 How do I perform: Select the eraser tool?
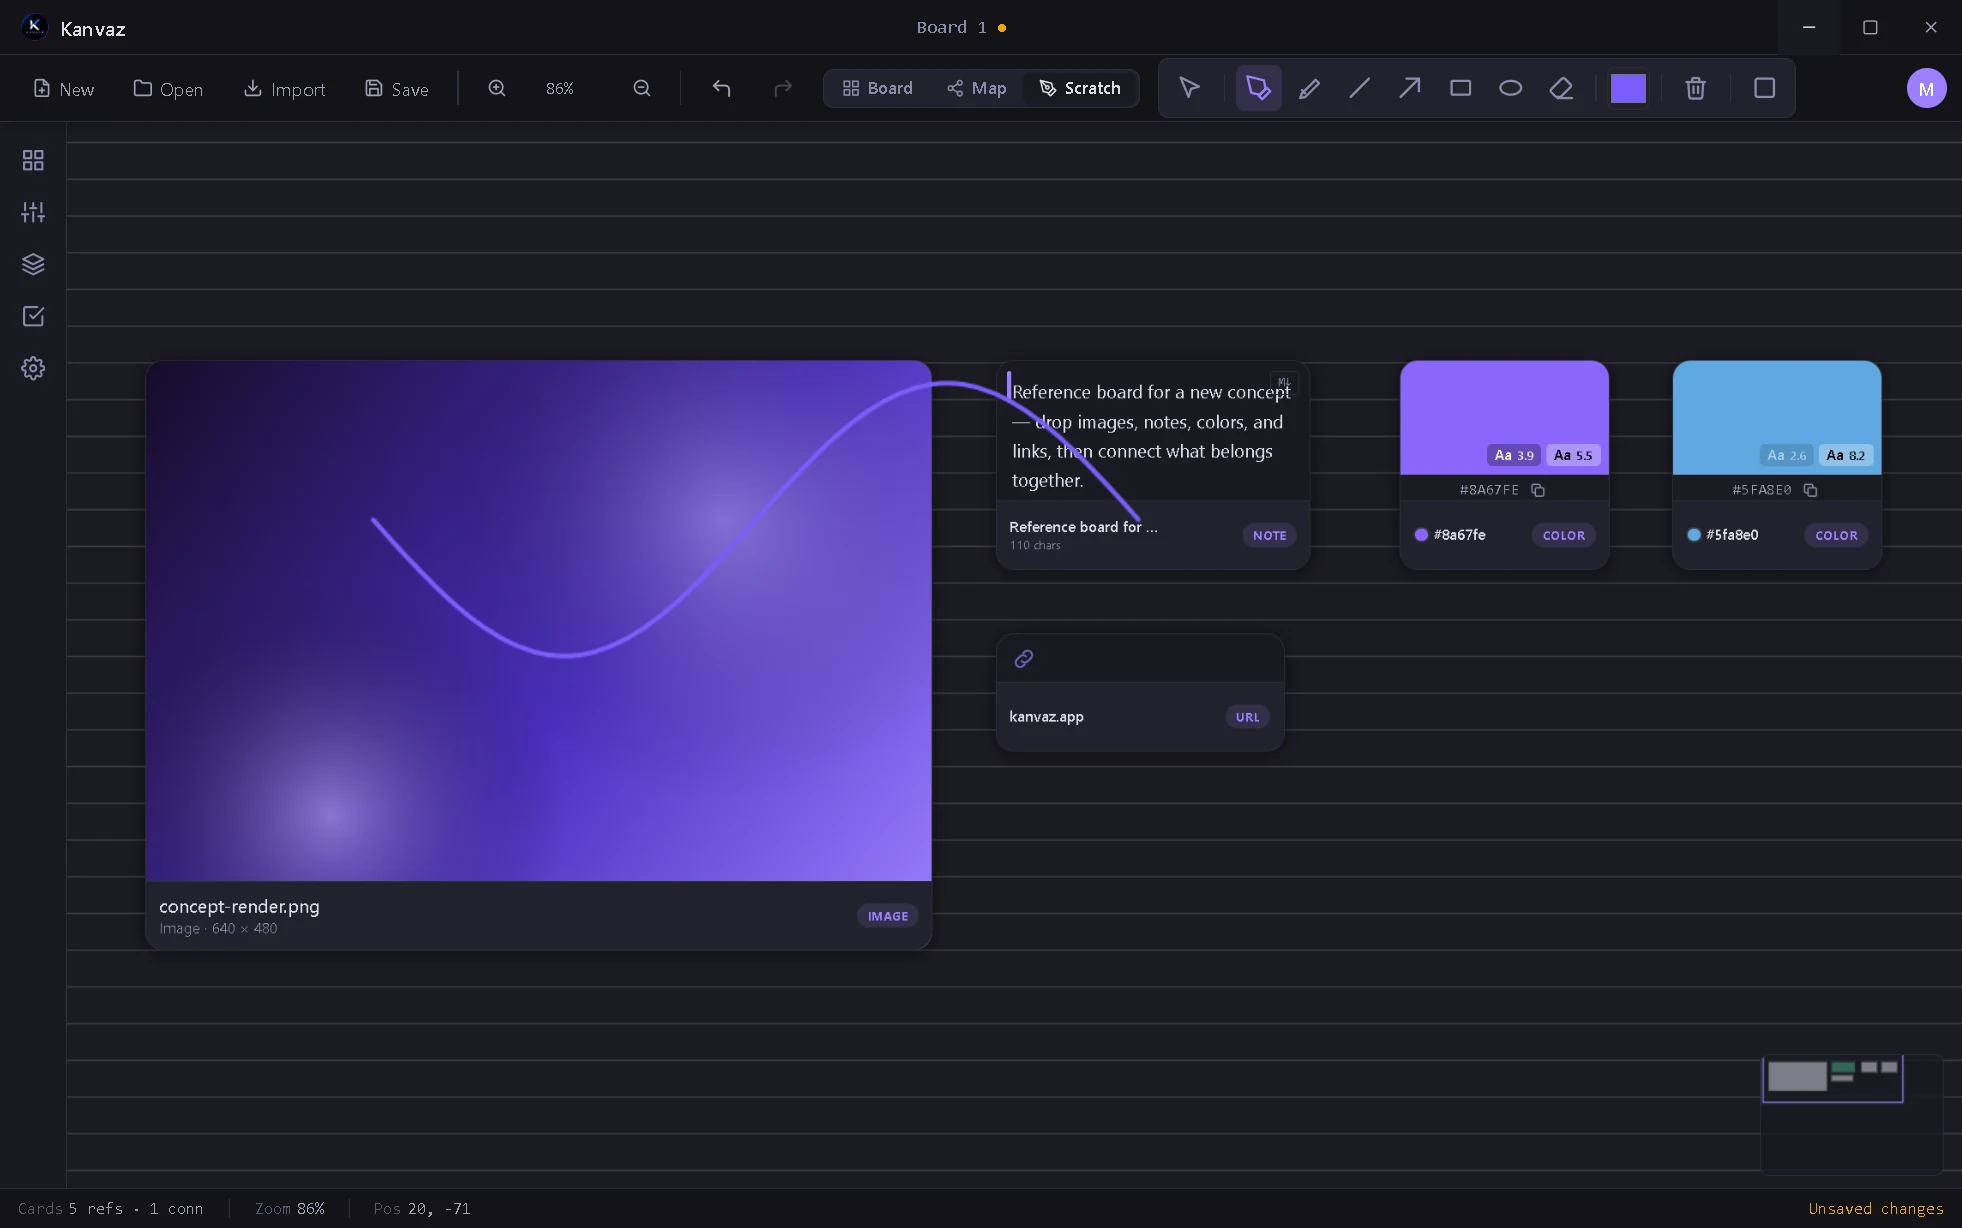(1561, 88)
